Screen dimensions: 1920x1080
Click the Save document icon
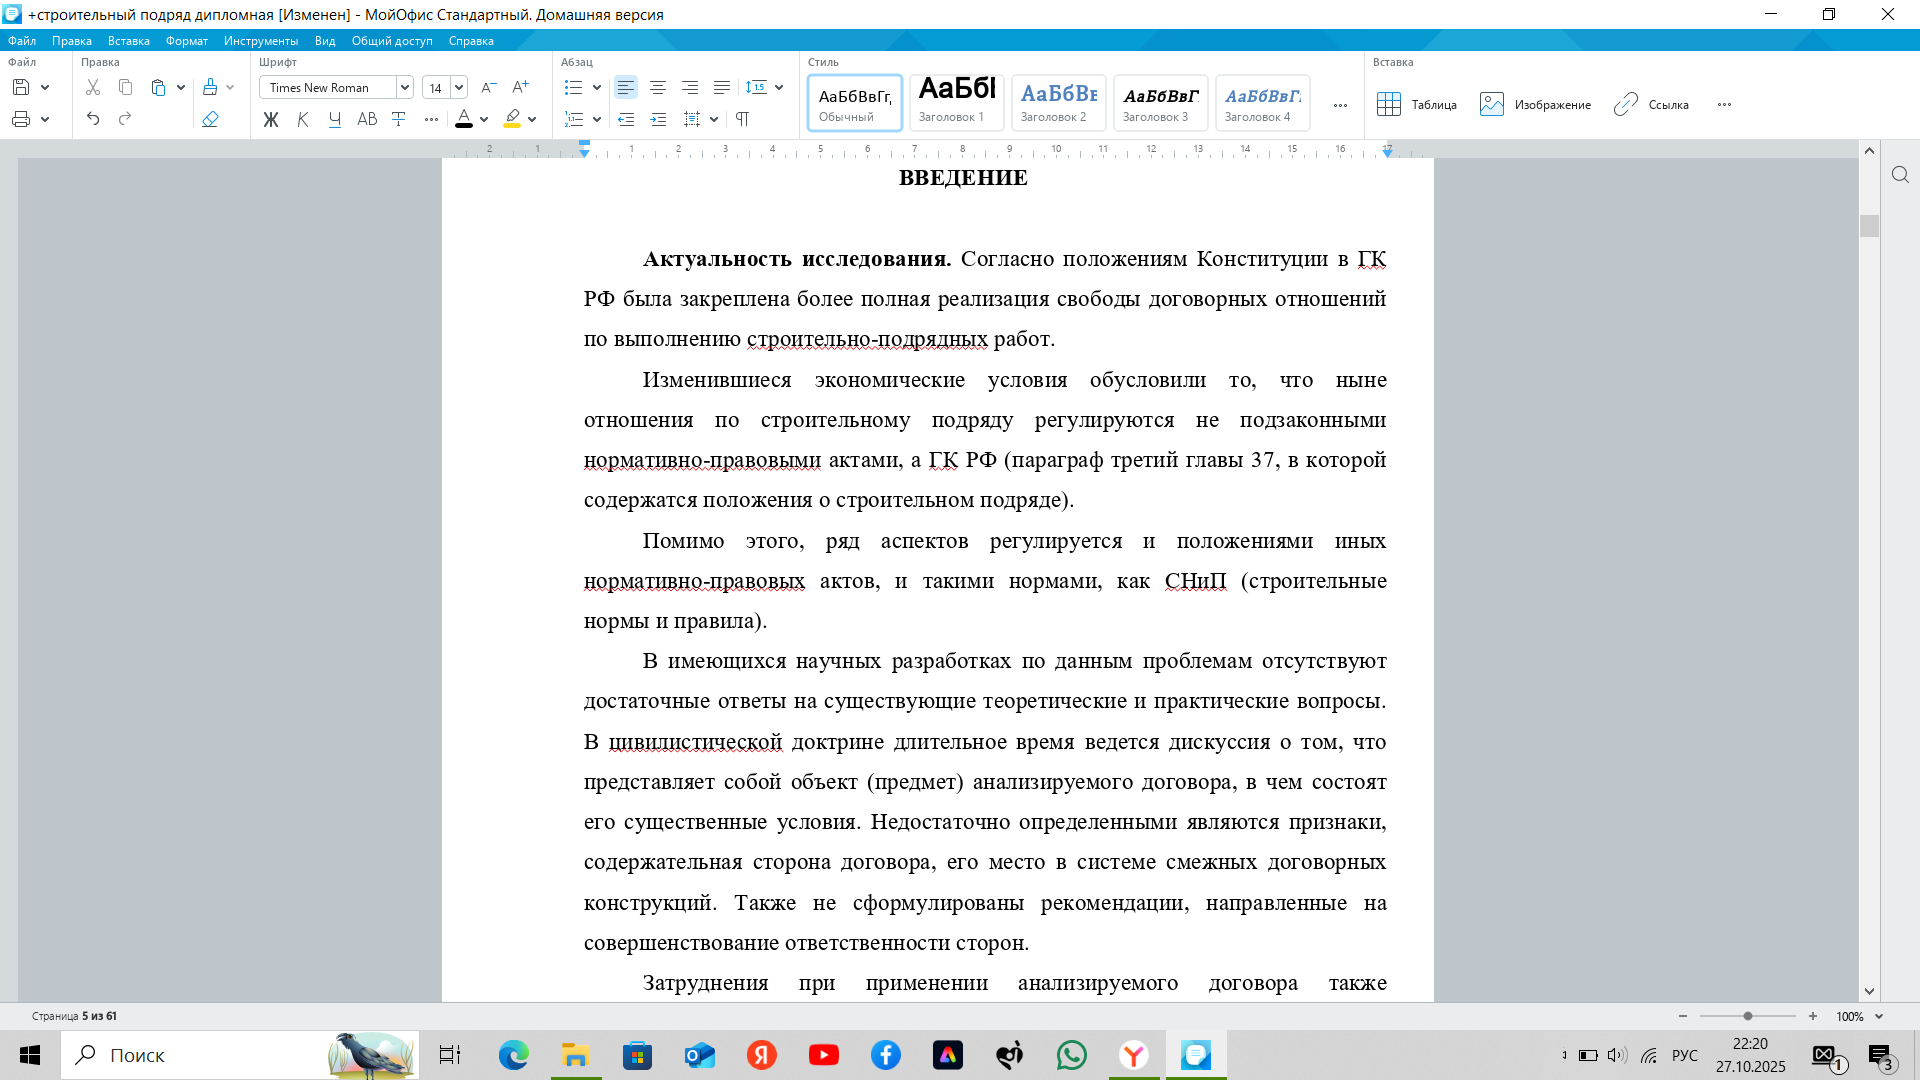[21, 88]
